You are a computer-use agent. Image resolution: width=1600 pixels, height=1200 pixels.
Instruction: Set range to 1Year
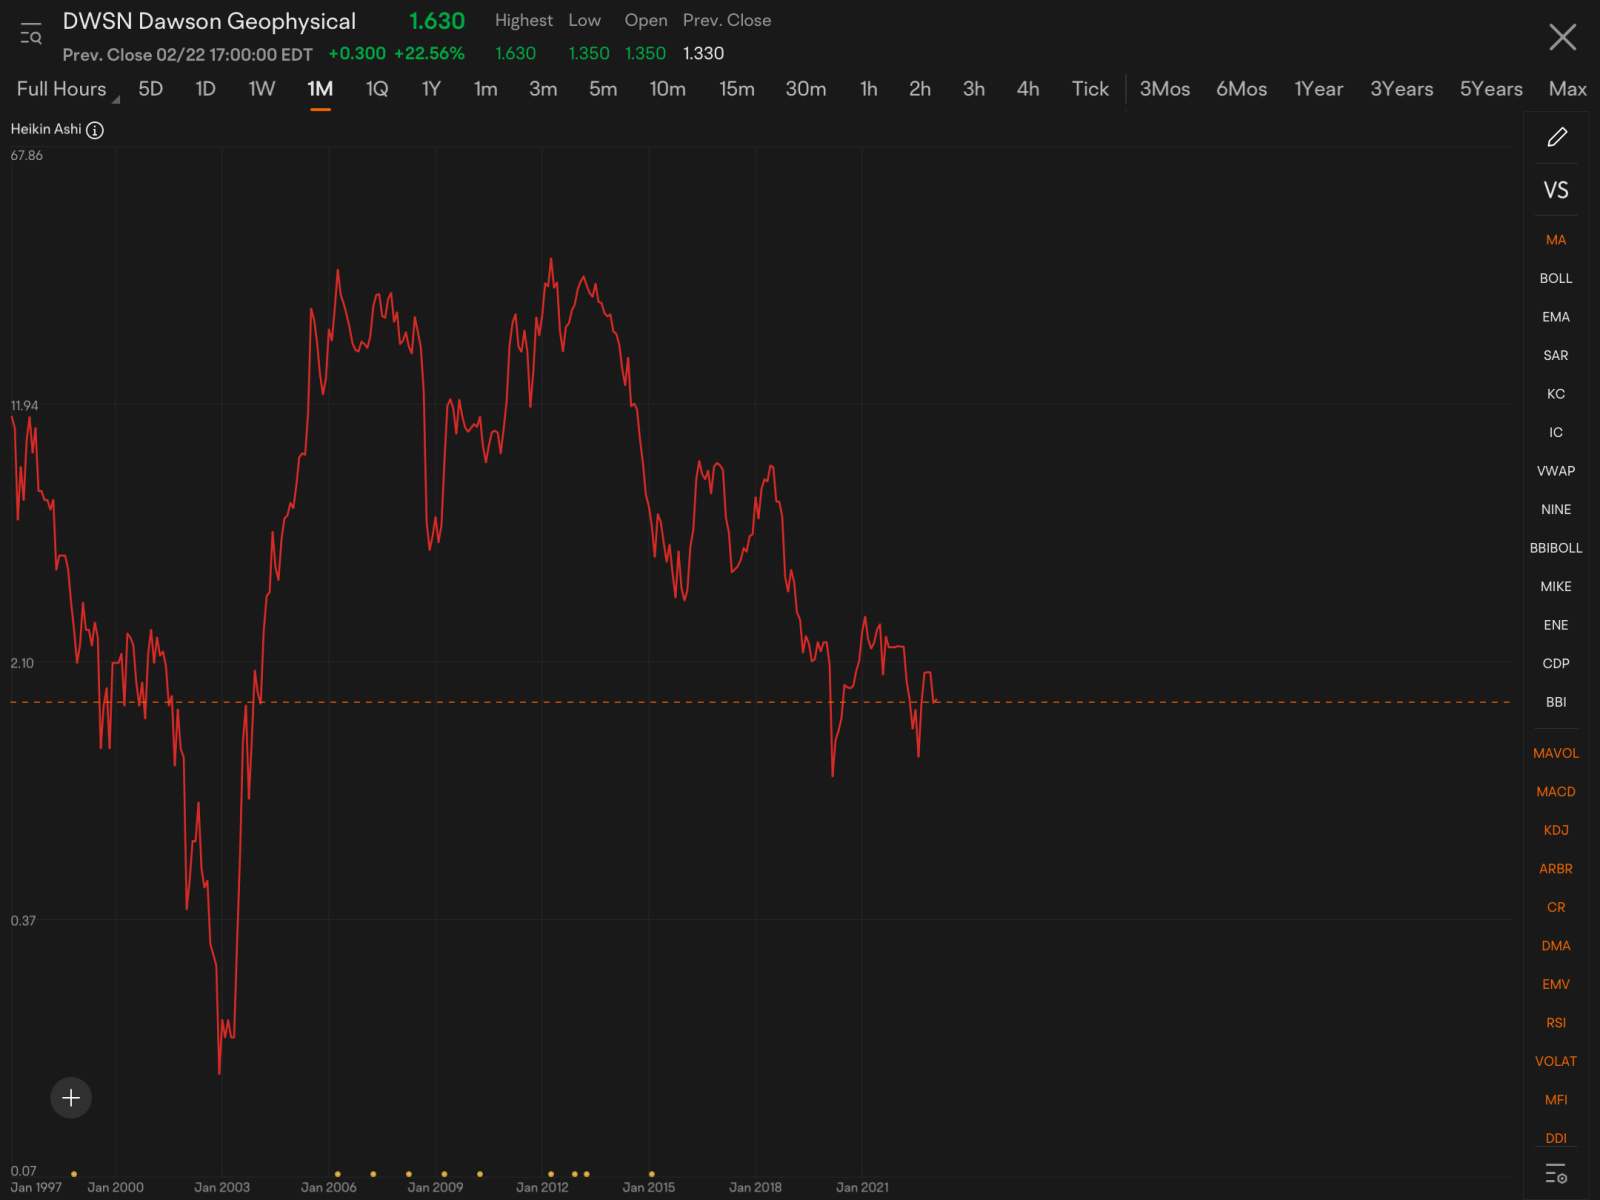pyautogui.click(x=1319, y=89)
